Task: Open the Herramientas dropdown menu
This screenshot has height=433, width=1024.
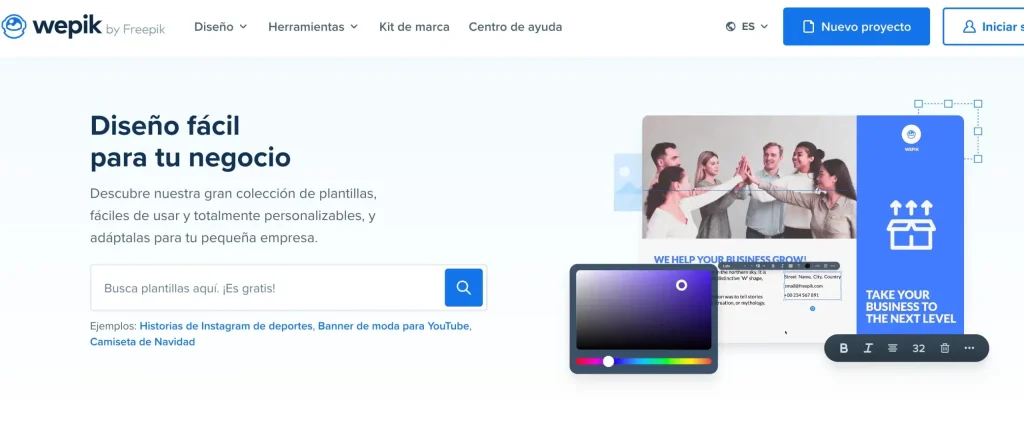Action: pyautogui.click(x=313, y=27)
